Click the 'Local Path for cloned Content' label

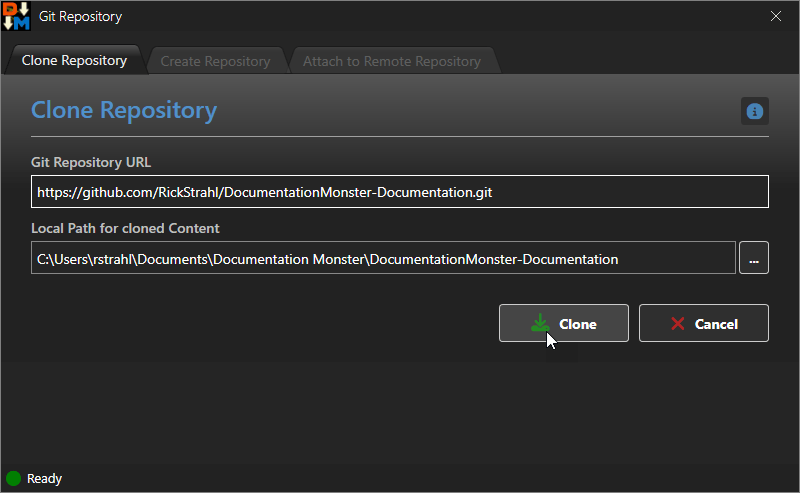pos(125,228)
